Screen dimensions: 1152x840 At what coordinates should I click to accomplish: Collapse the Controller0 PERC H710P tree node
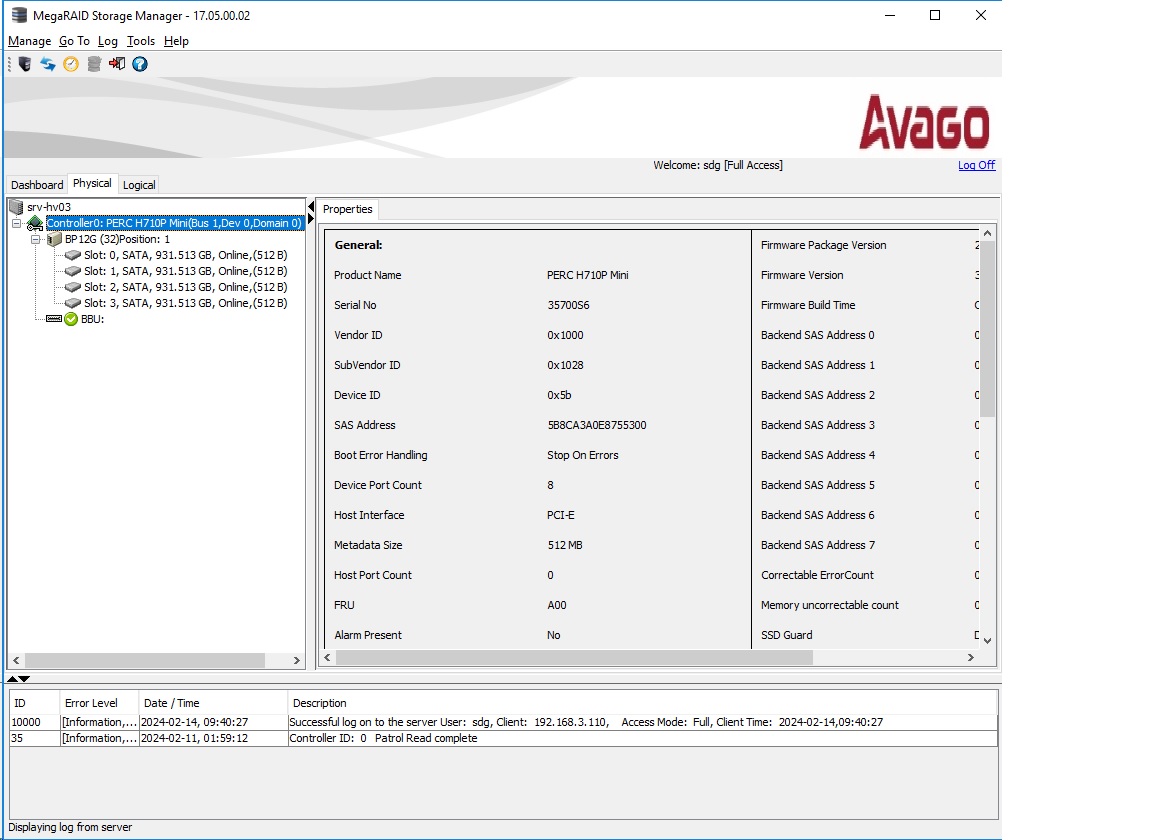coord(16,223)
